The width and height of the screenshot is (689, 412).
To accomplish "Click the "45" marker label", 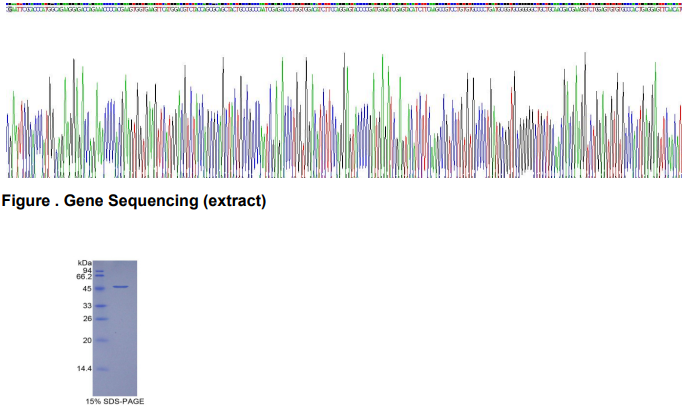I will click(x=87, y=289).
